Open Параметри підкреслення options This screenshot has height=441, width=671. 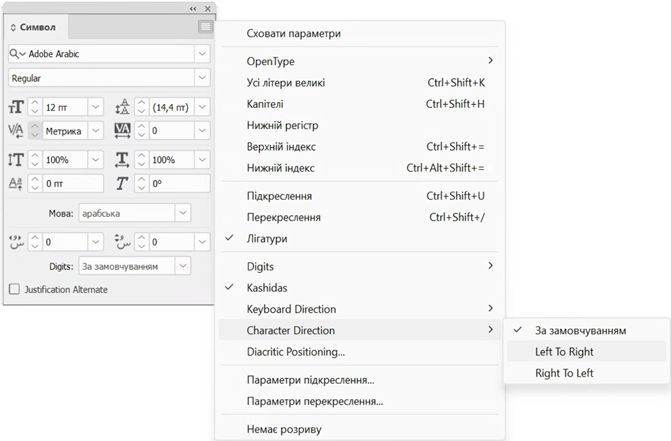pos(359,379)
